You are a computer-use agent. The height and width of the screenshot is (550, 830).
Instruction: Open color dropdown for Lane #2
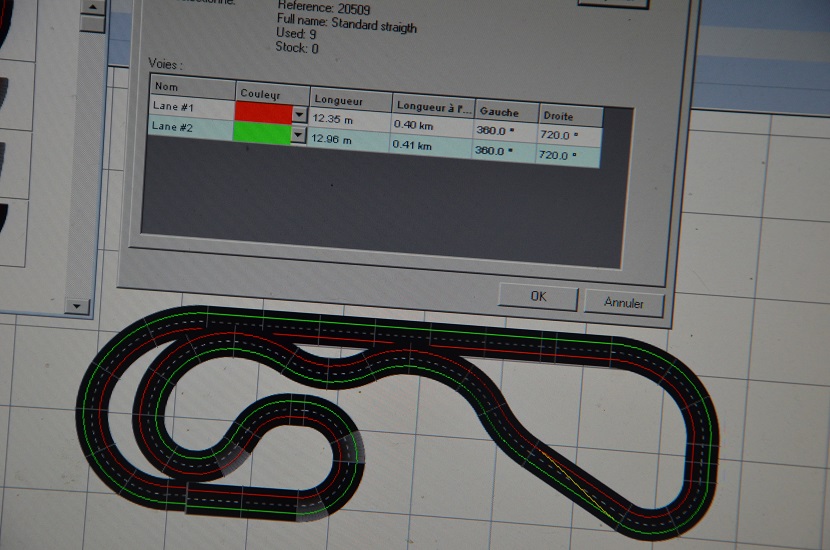[298, 136]
